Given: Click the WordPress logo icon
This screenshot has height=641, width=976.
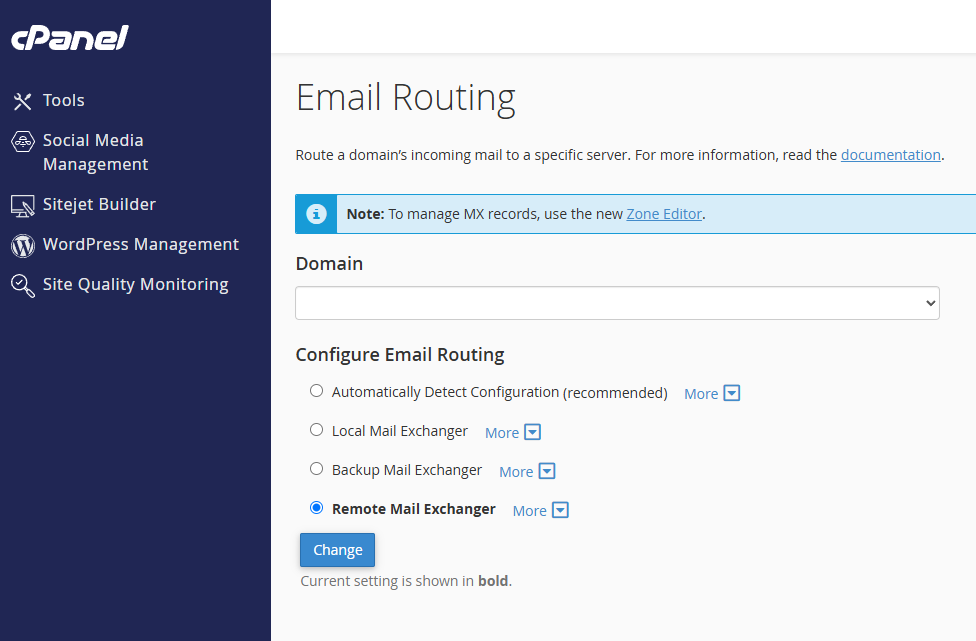Looking at the screenshot, I should coord(21,244).
